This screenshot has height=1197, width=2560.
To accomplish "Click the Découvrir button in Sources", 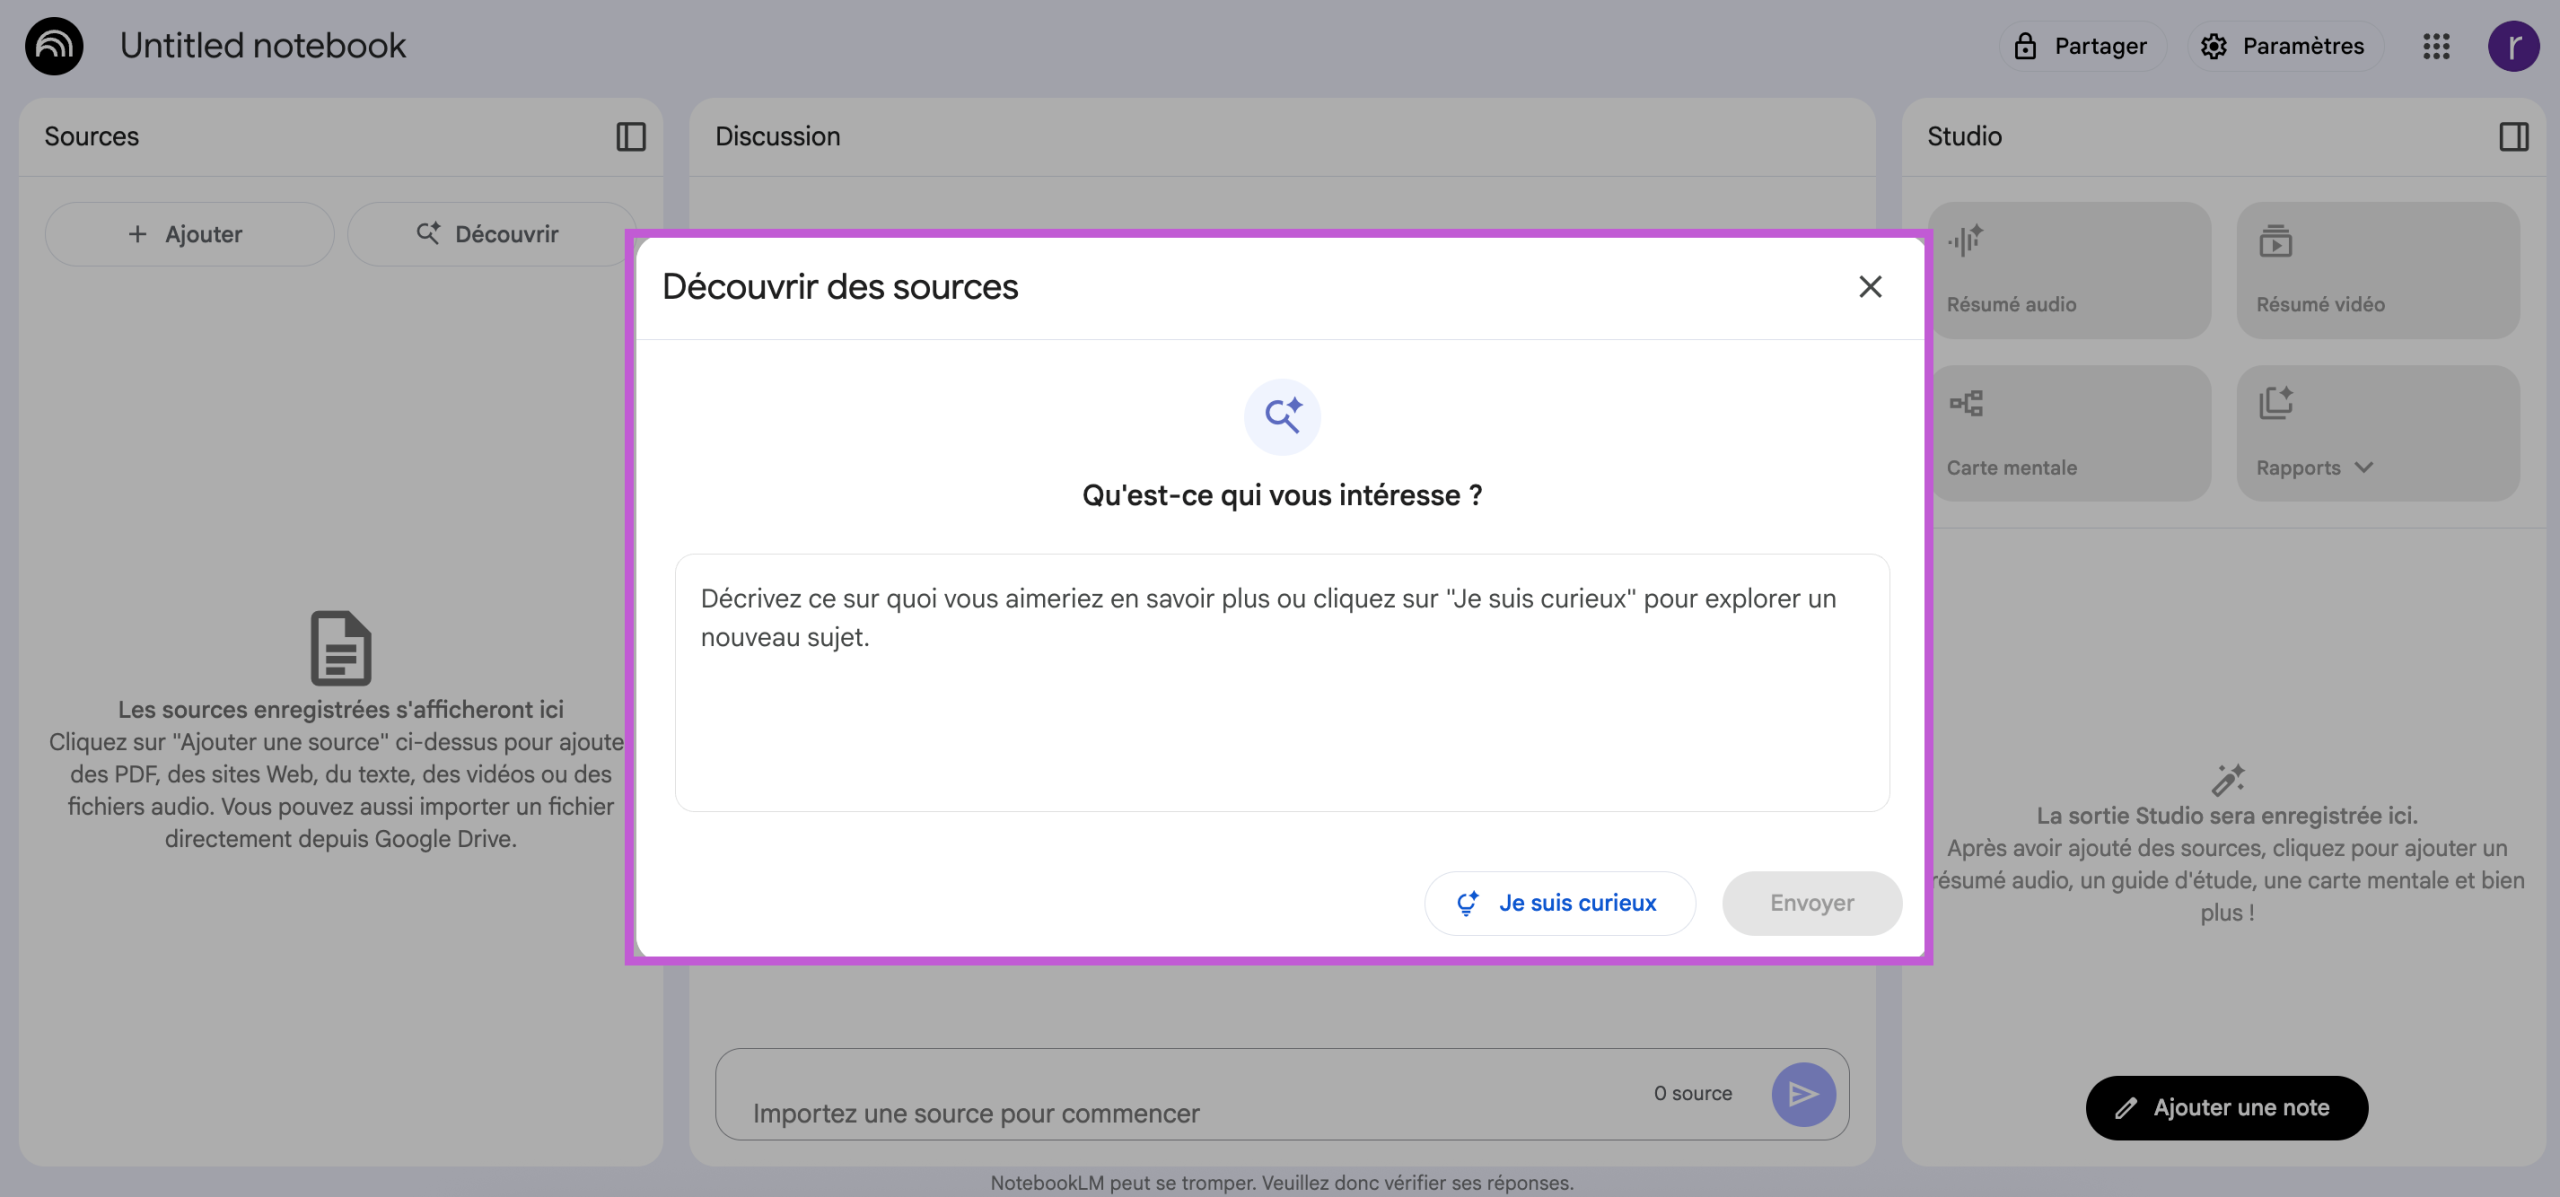I will pos(490,234).
